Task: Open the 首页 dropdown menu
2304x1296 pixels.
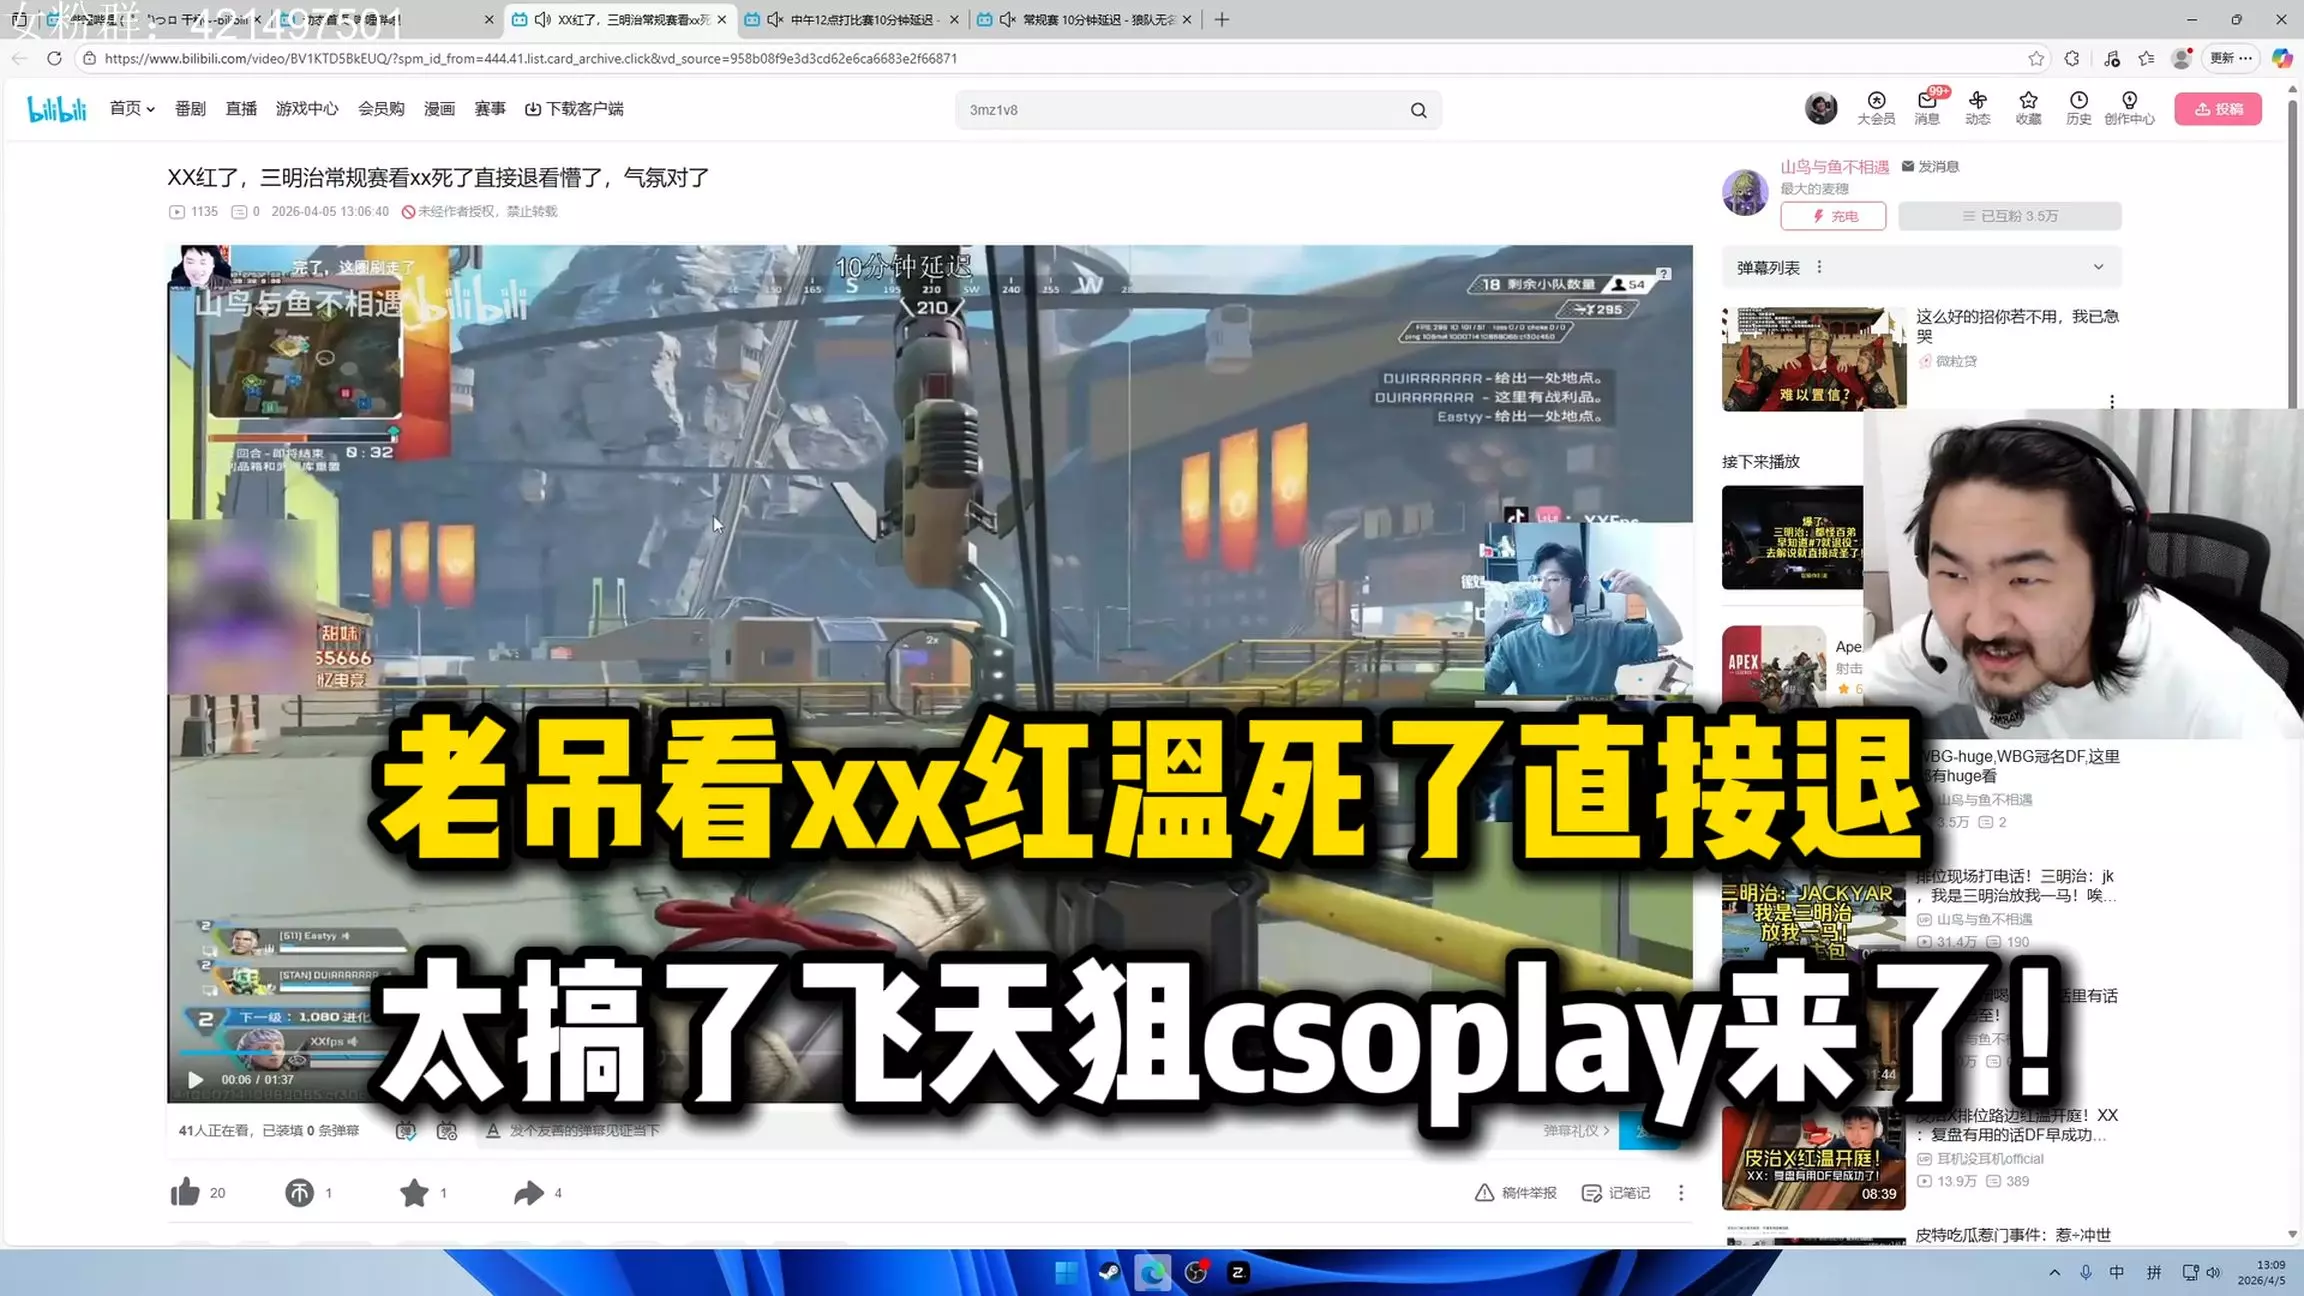Action: pyautogui.click(x=132, y=108)
